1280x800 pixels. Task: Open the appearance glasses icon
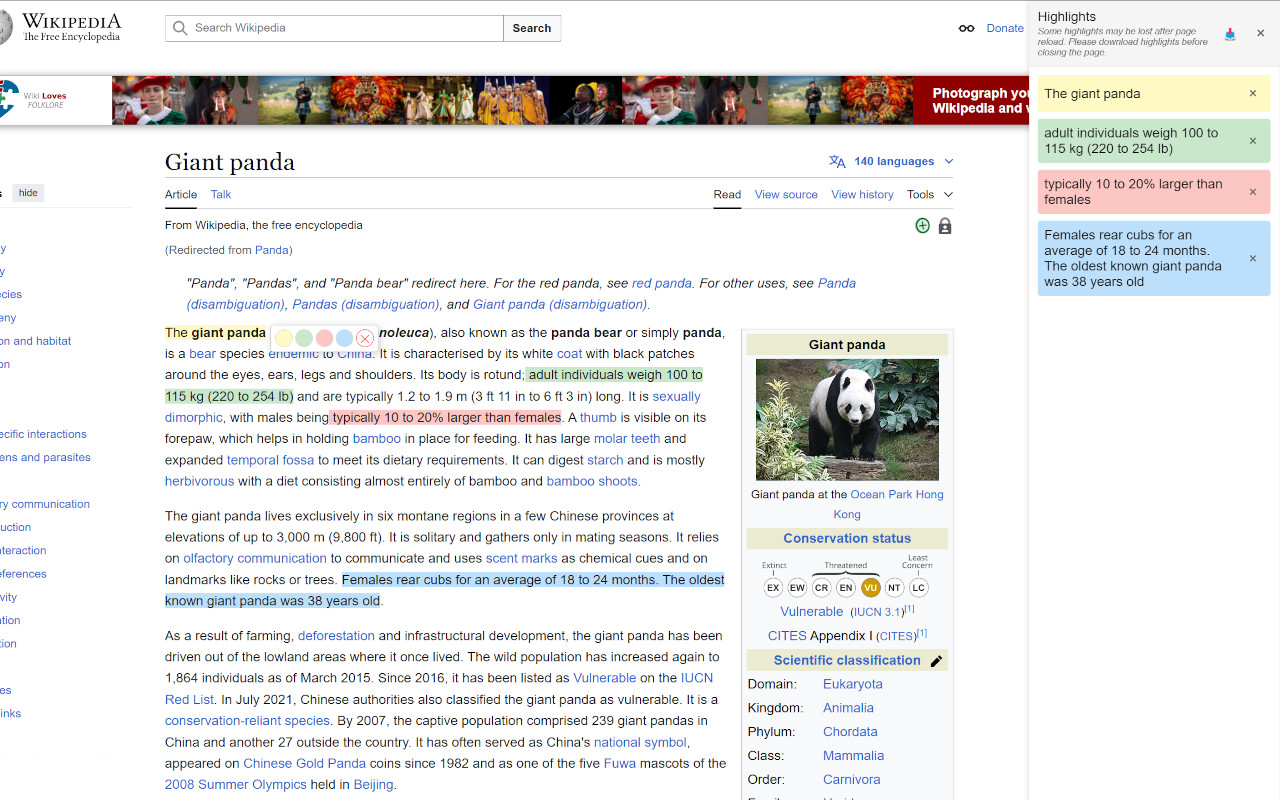click(x=966, y=28)
